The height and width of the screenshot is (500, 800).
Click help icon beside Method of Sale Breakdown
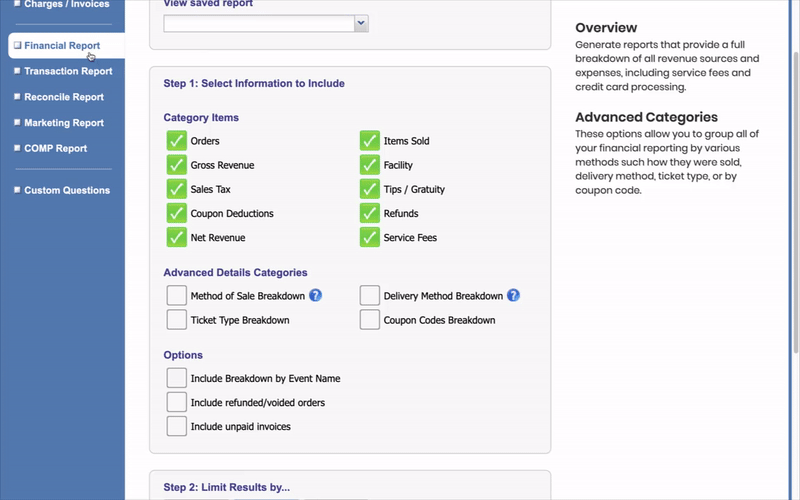pos(315,295)
